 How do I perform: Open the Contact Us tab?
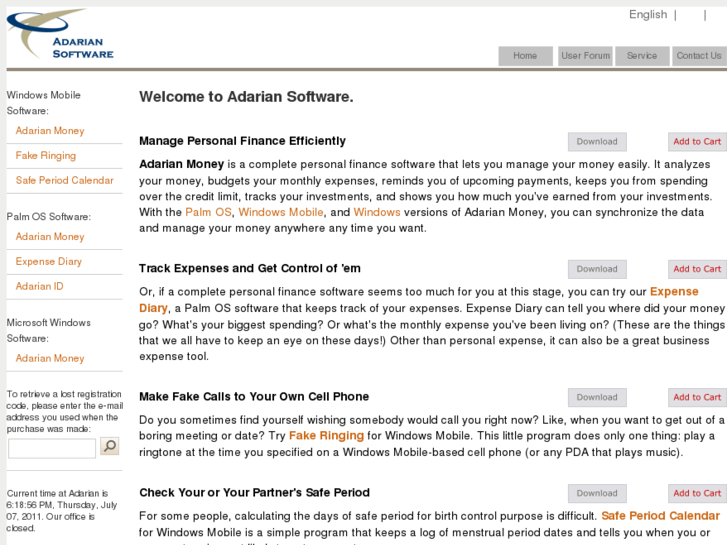[699, 56]
